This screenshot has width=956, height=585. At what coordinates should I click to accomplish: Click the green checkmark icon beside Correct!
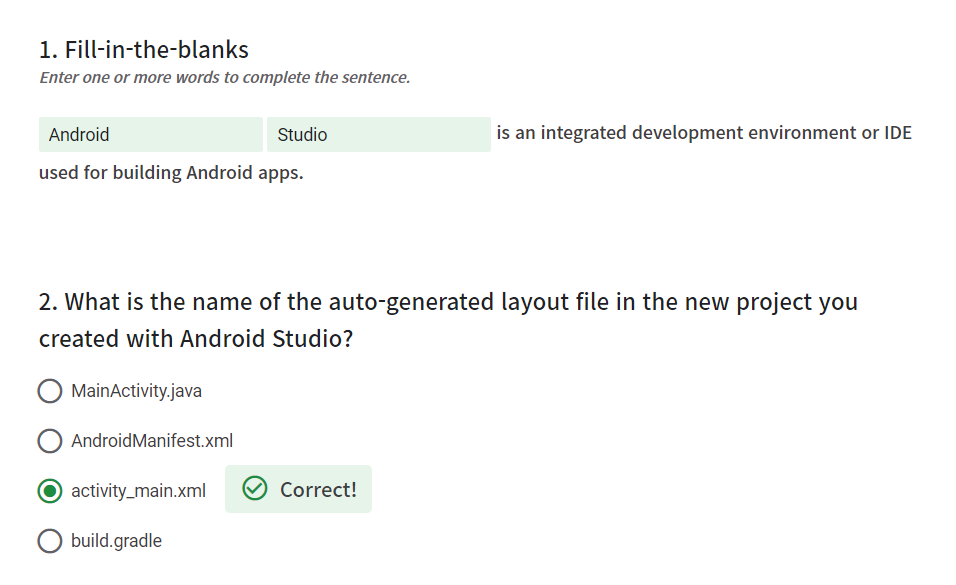pyautogui.click(x=255, y=489)
